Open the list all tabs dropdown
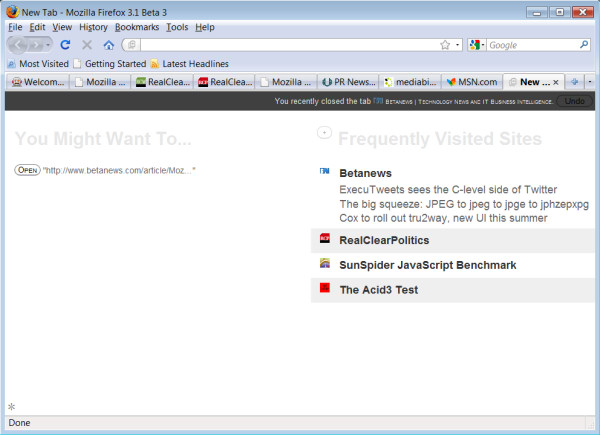 [590, 81]
